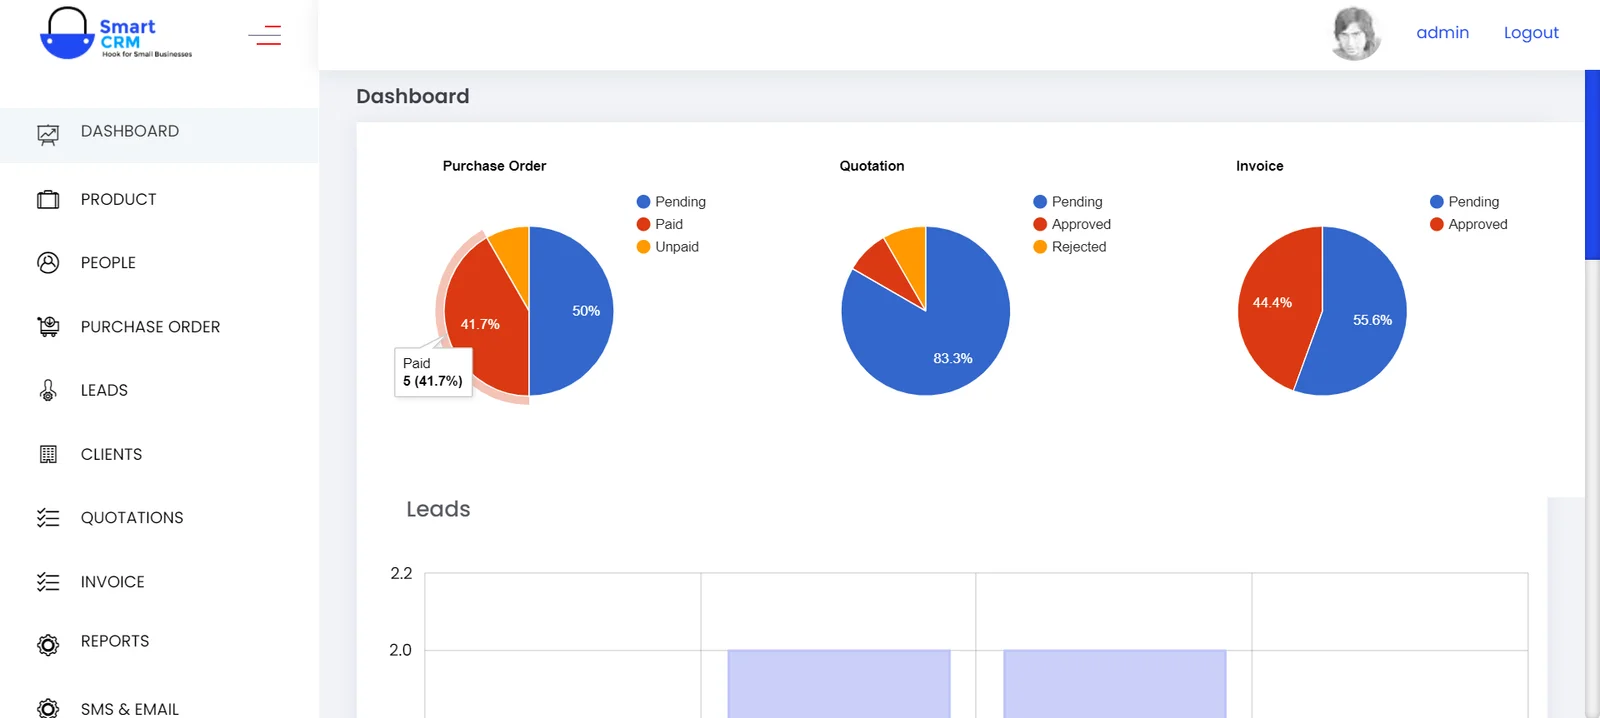This screenshot has width=1600, height=718.
Task: Toggle Pending legend in Purchase Order chart
Action: (671, 202)
